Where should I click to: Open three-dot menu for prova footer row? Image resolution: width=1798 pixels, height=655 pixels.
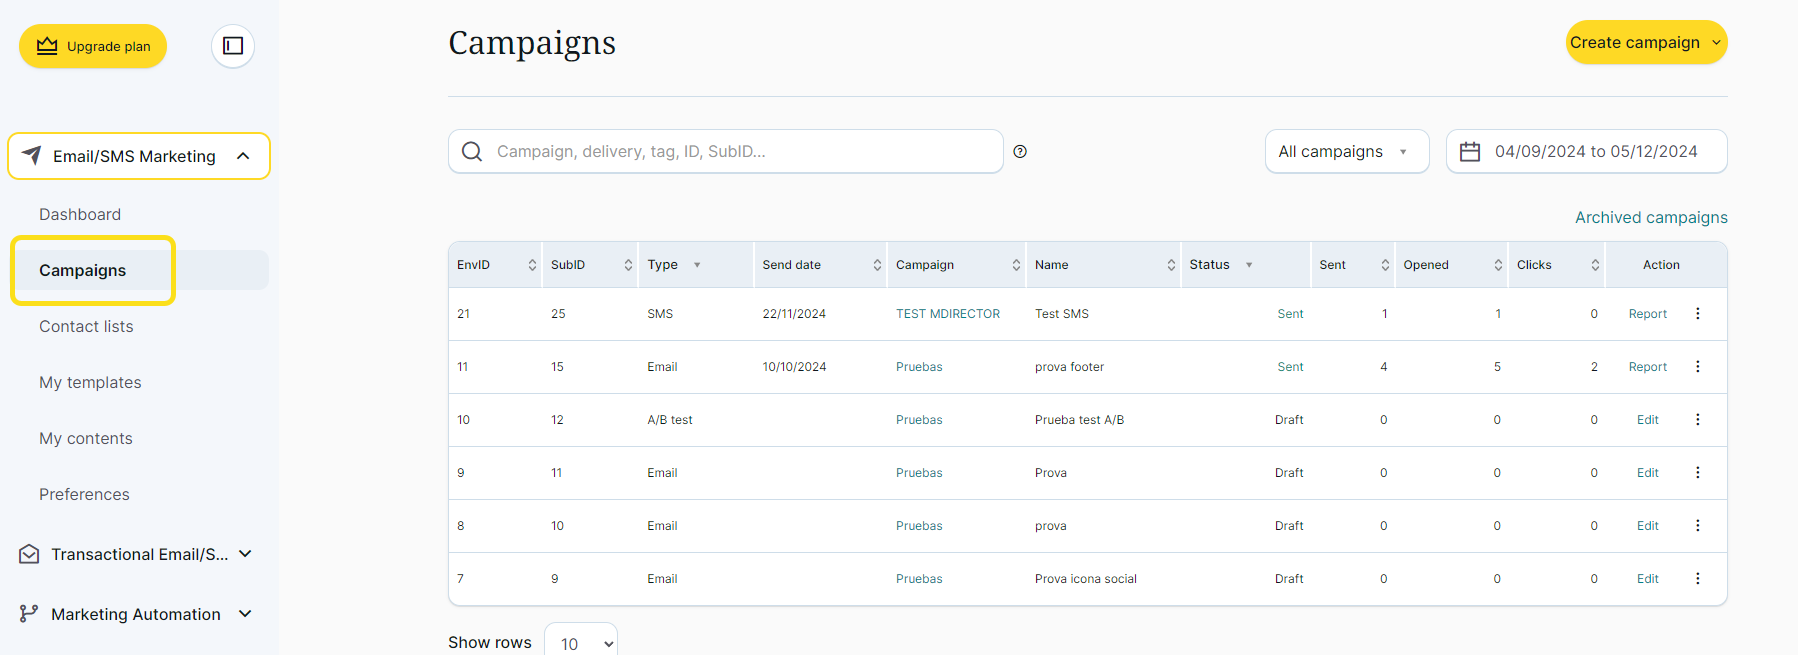click(x=1697, y=367)
